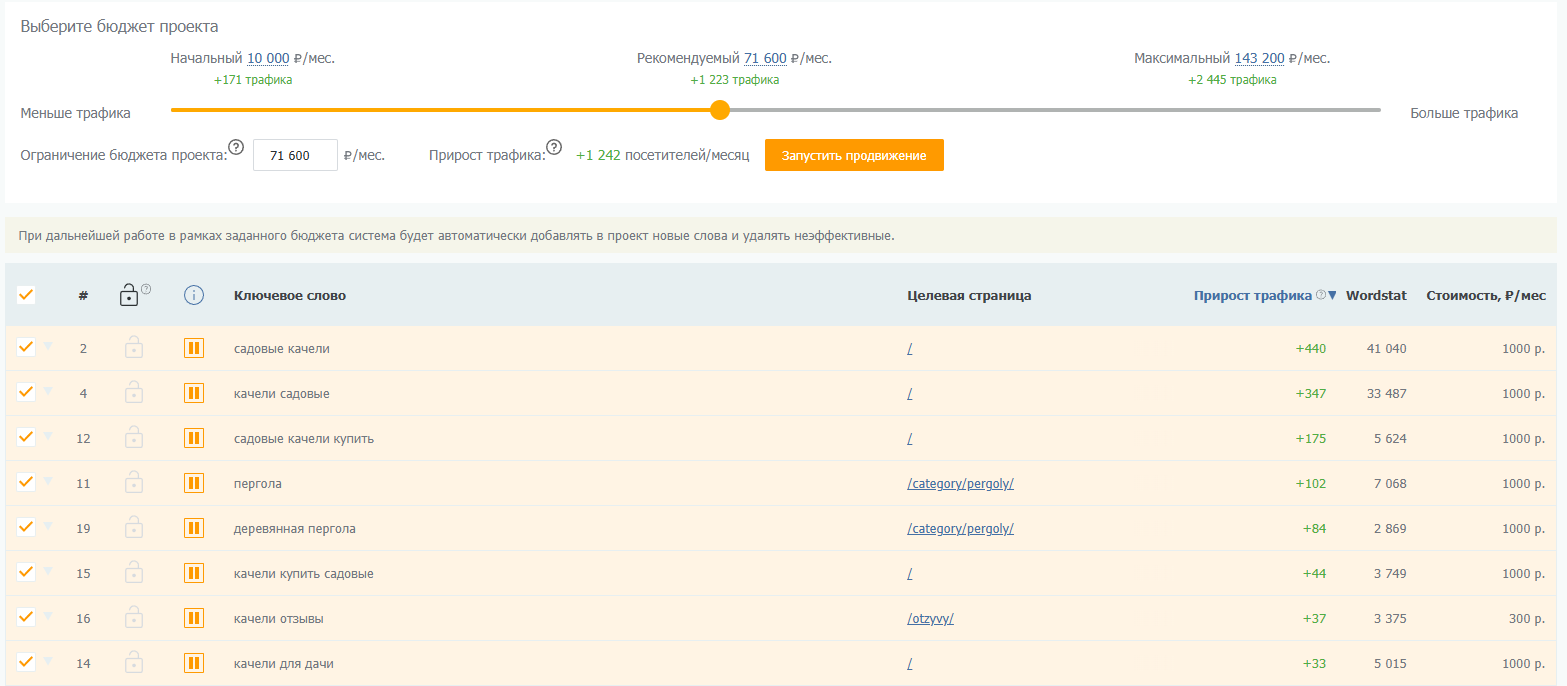1567x686 pixels.
Task: Expand arrow next to «качели купить садовые» checkbox
Action: pyautogui.click(x=47, y=571)
